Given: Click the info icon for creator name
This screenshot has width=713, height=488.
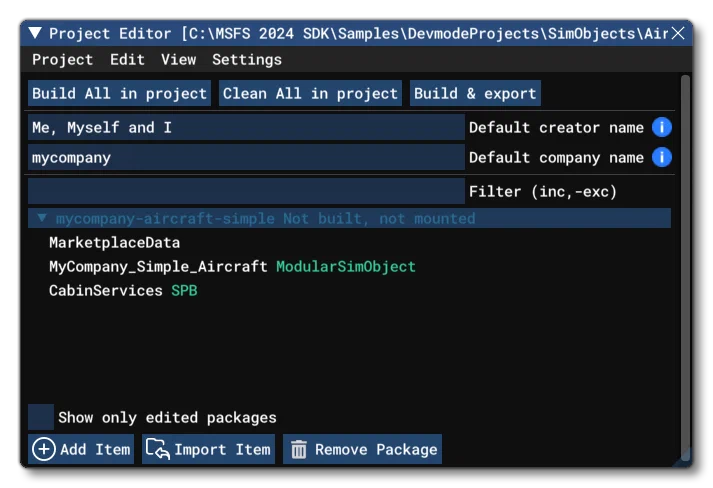Looking at the screenshot, I should point(662,127).
